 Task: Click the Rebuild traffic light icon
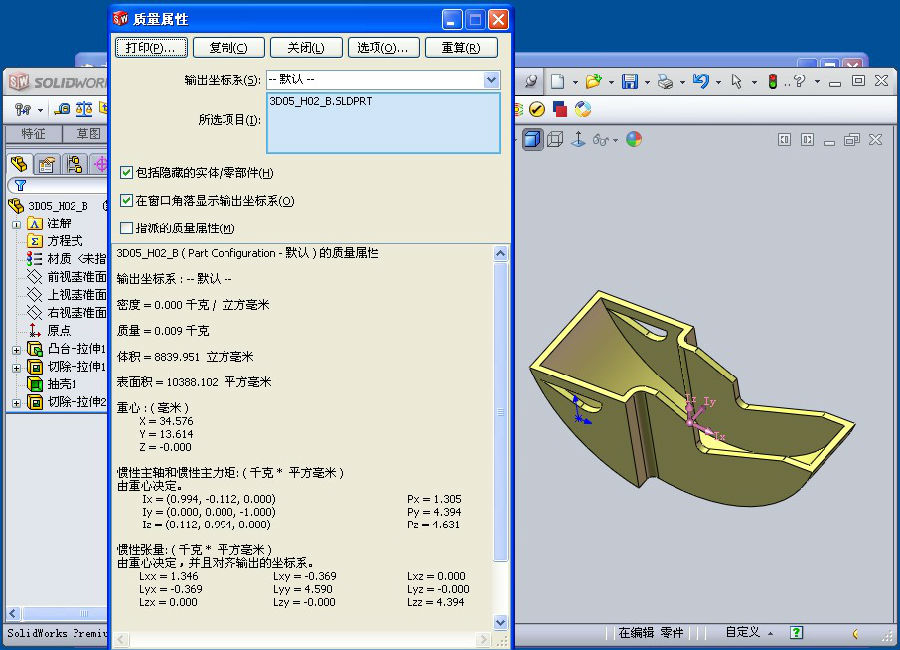point(772,81)
